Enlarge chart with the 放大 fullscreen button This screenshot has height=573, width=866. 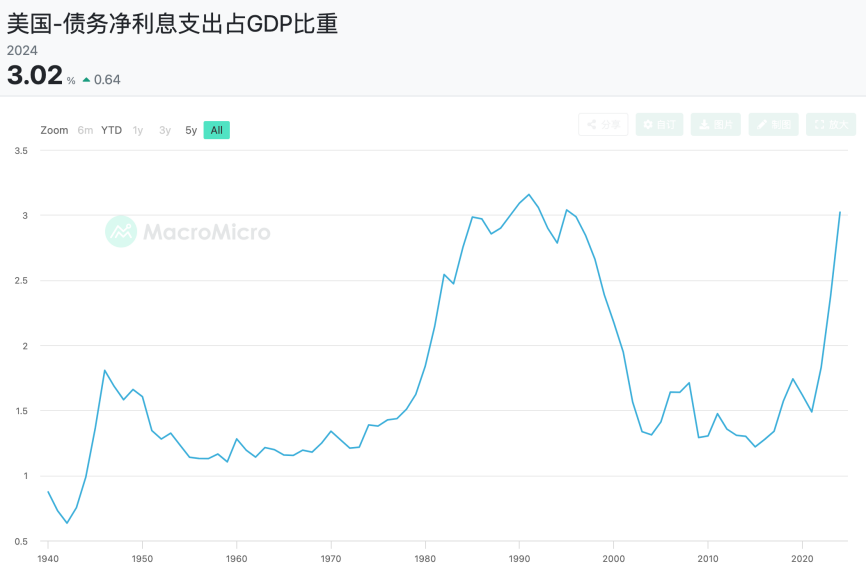tap(831, 125)
